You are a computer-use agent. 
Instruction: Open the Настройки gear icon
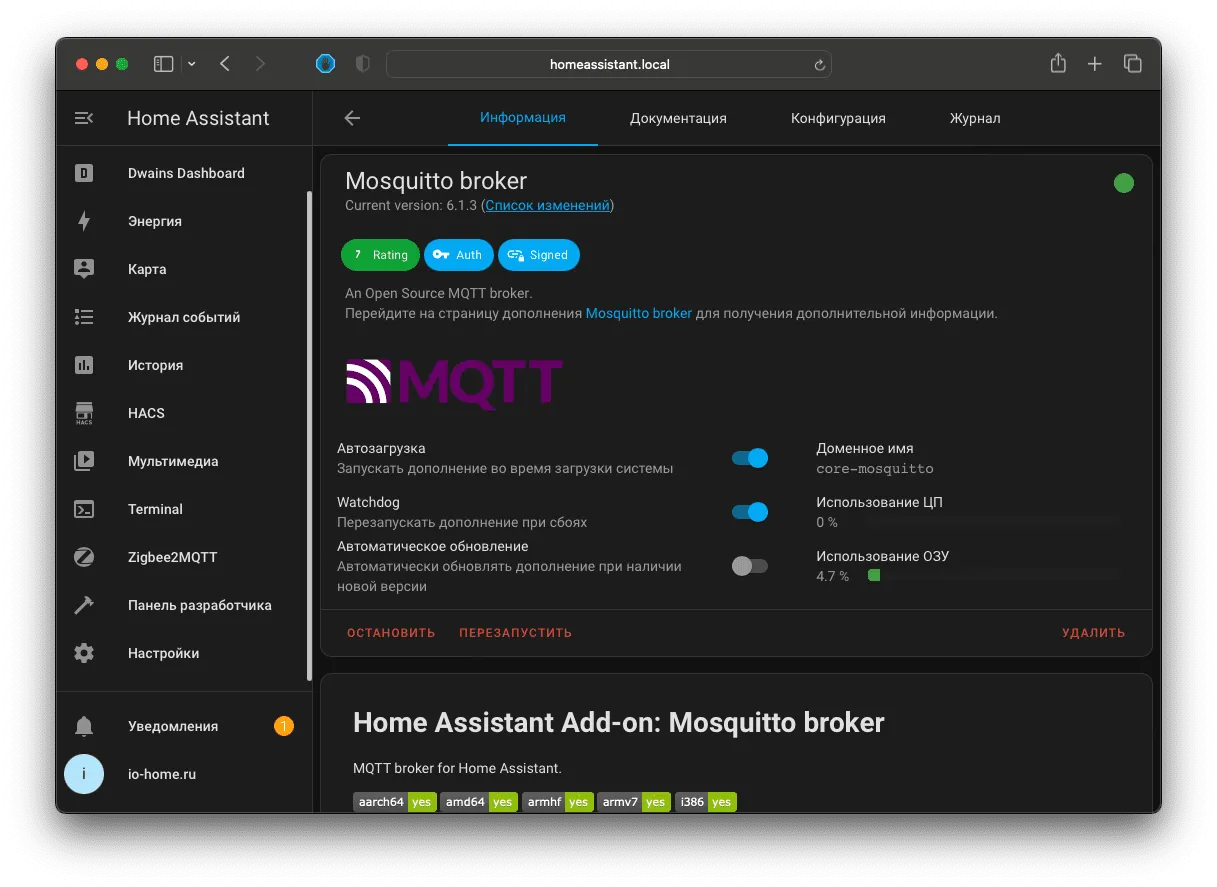coord(84,653)
